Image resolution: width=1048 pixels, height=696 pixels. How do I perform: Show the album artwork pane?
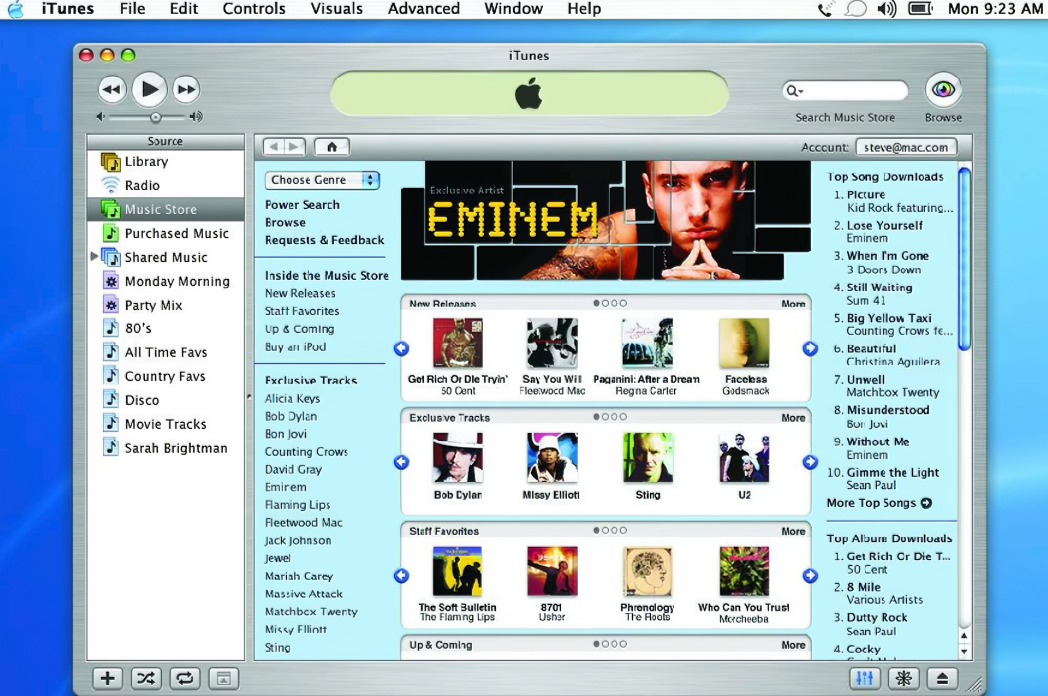point(223,678)
